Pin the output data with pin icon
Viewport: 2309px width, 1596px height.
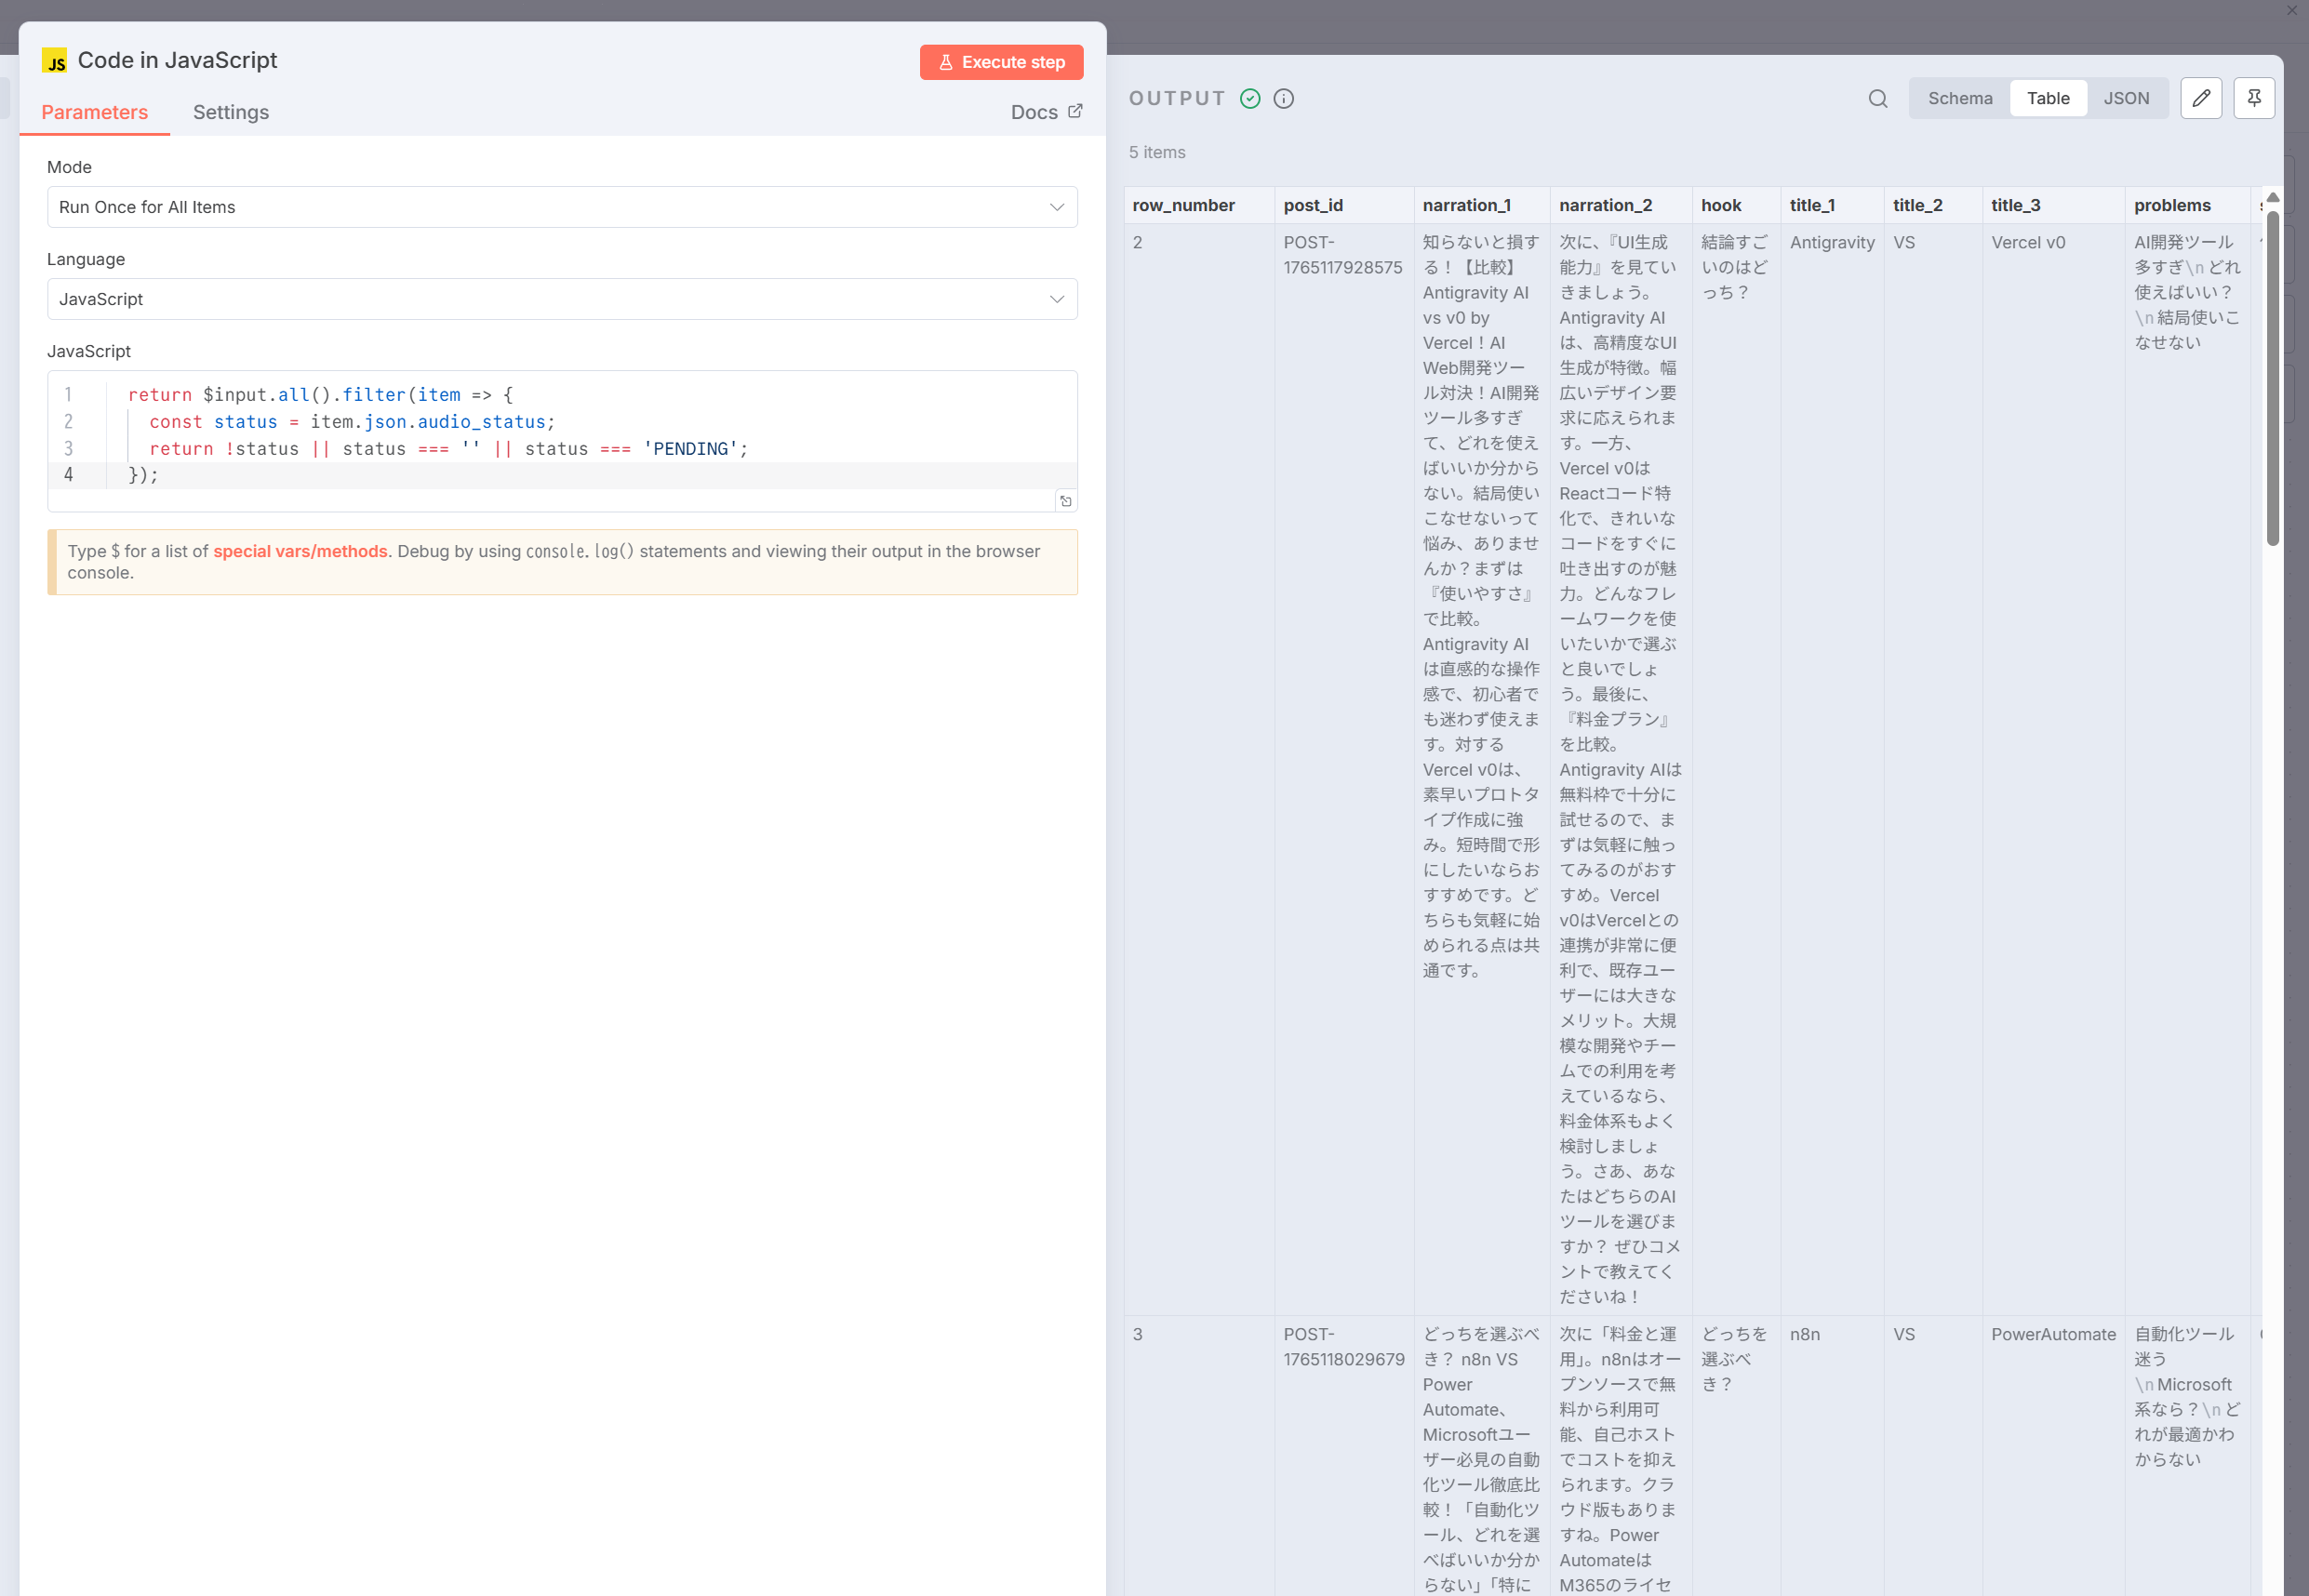pyautogui.click(x=2253, y=98)
